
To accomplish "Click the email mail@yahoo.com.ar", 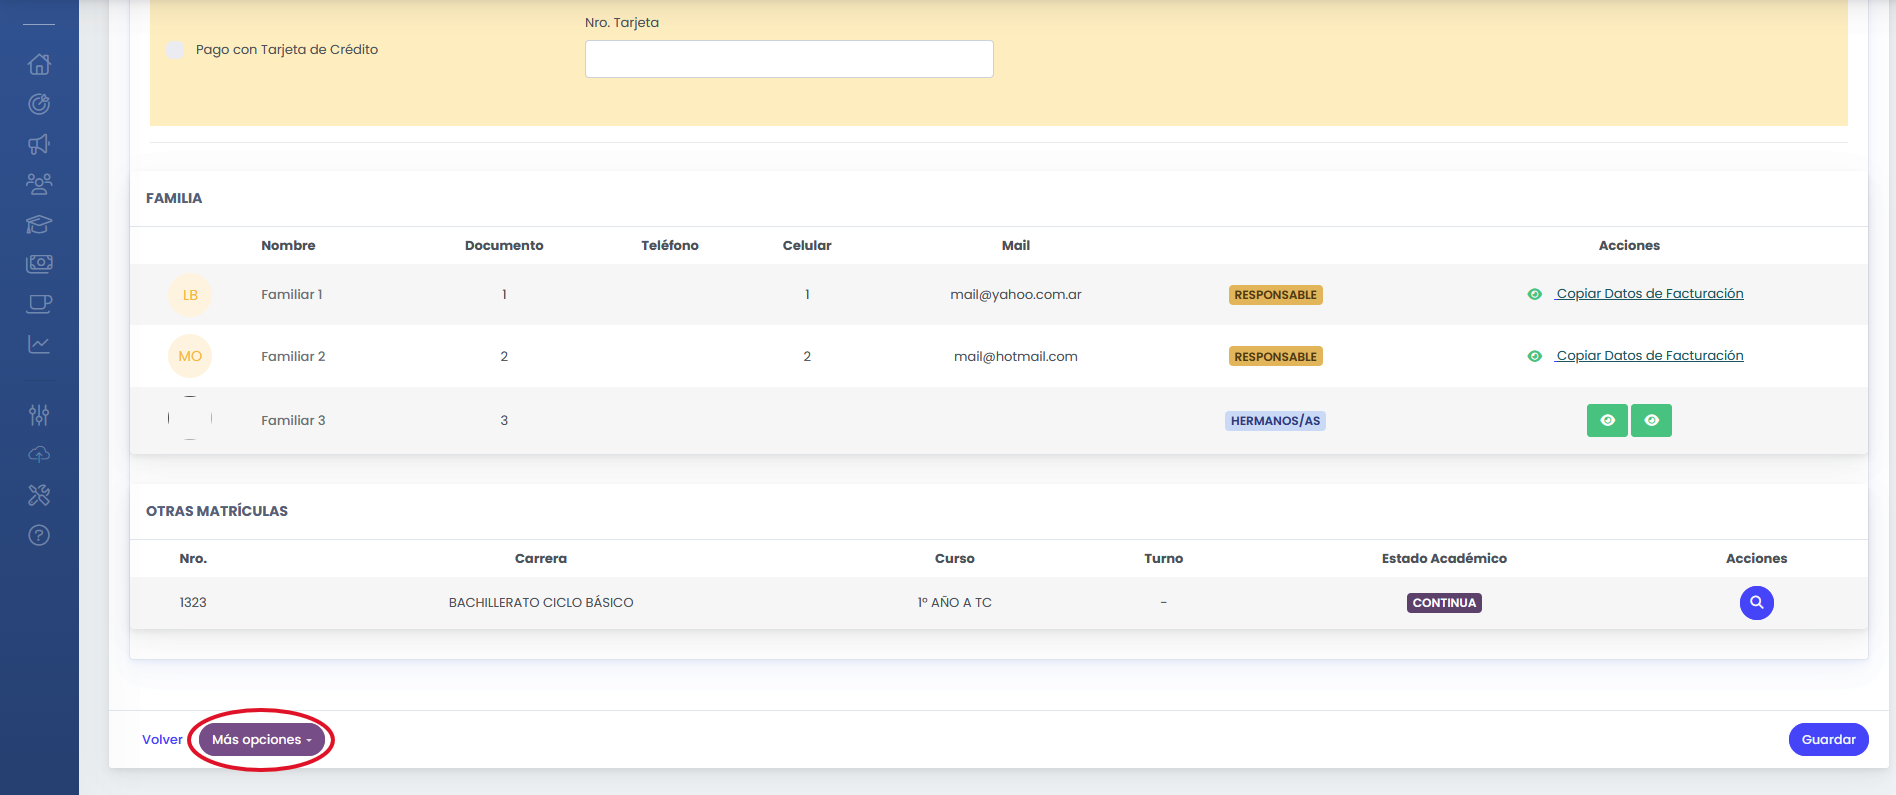I will pos(1016,295).
